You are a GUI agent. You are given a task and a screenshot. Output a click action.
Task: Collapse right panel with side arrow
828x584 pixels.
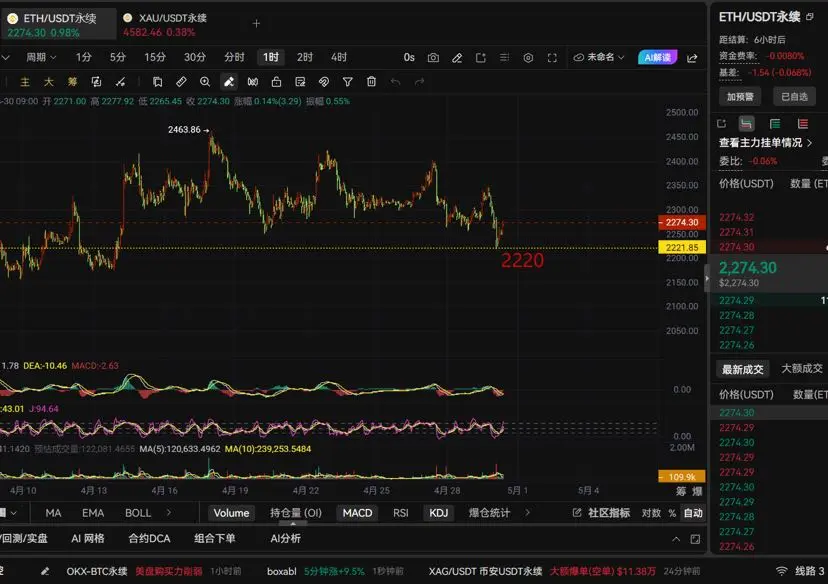pos(707,278)
